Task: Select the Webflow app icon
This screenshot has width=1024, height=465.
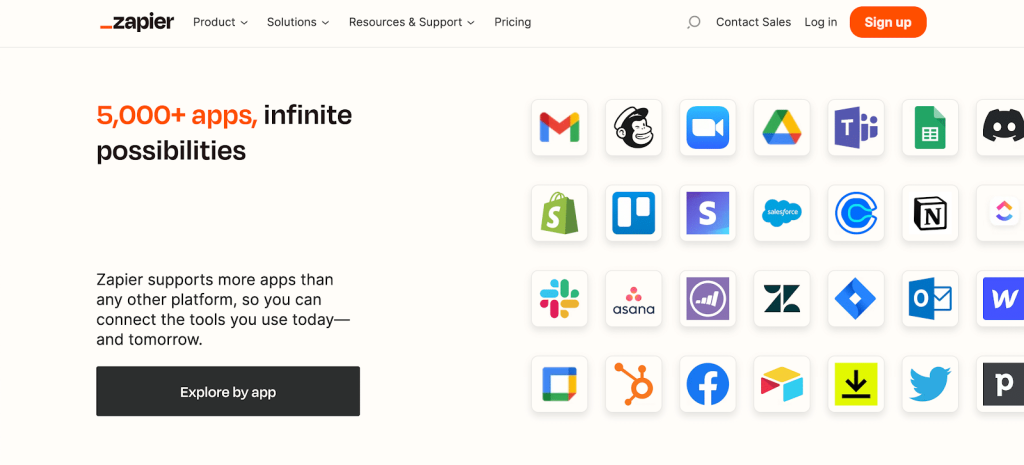Action: point(1000,298)
